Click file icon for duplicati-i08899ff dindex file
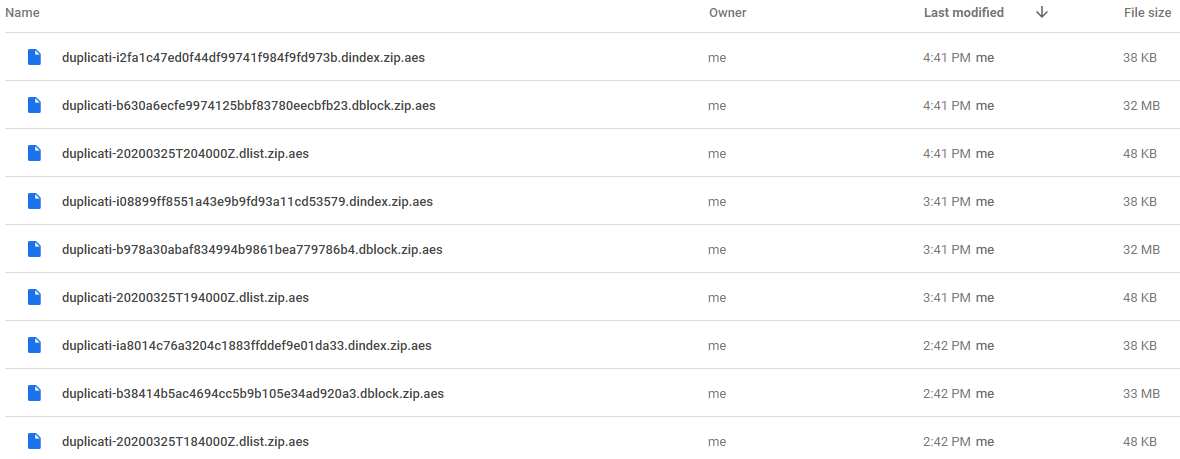The image size is (1180, 459). [x=34, y=202]
